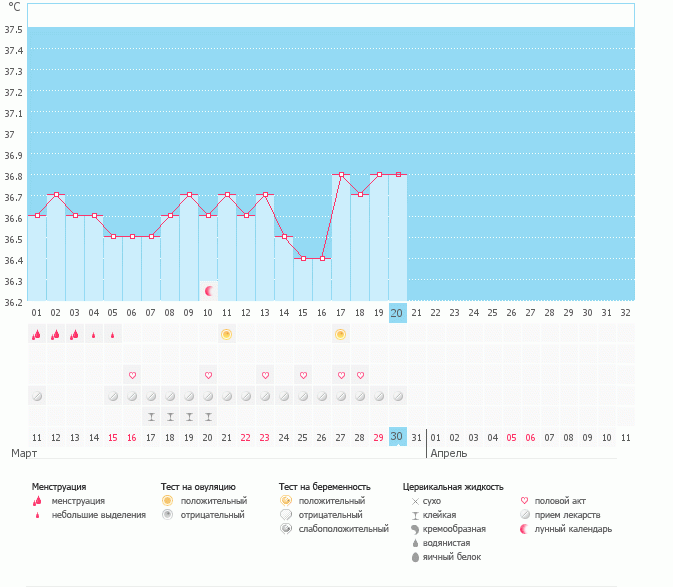The image size is (673, 587).
Task: Click positive ovulation test icon on day 17
Action: pyautogui.click(x=341, y=334)
